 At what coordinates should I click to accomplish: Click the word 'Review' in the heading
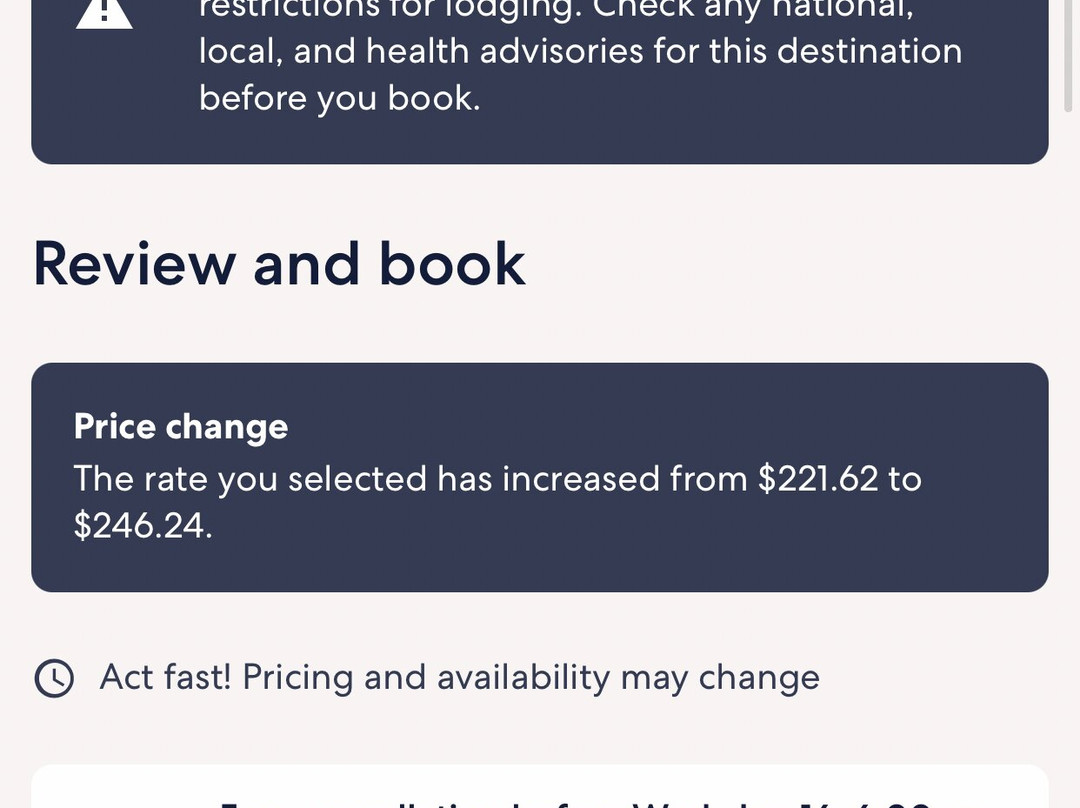[x=134, y=264]
